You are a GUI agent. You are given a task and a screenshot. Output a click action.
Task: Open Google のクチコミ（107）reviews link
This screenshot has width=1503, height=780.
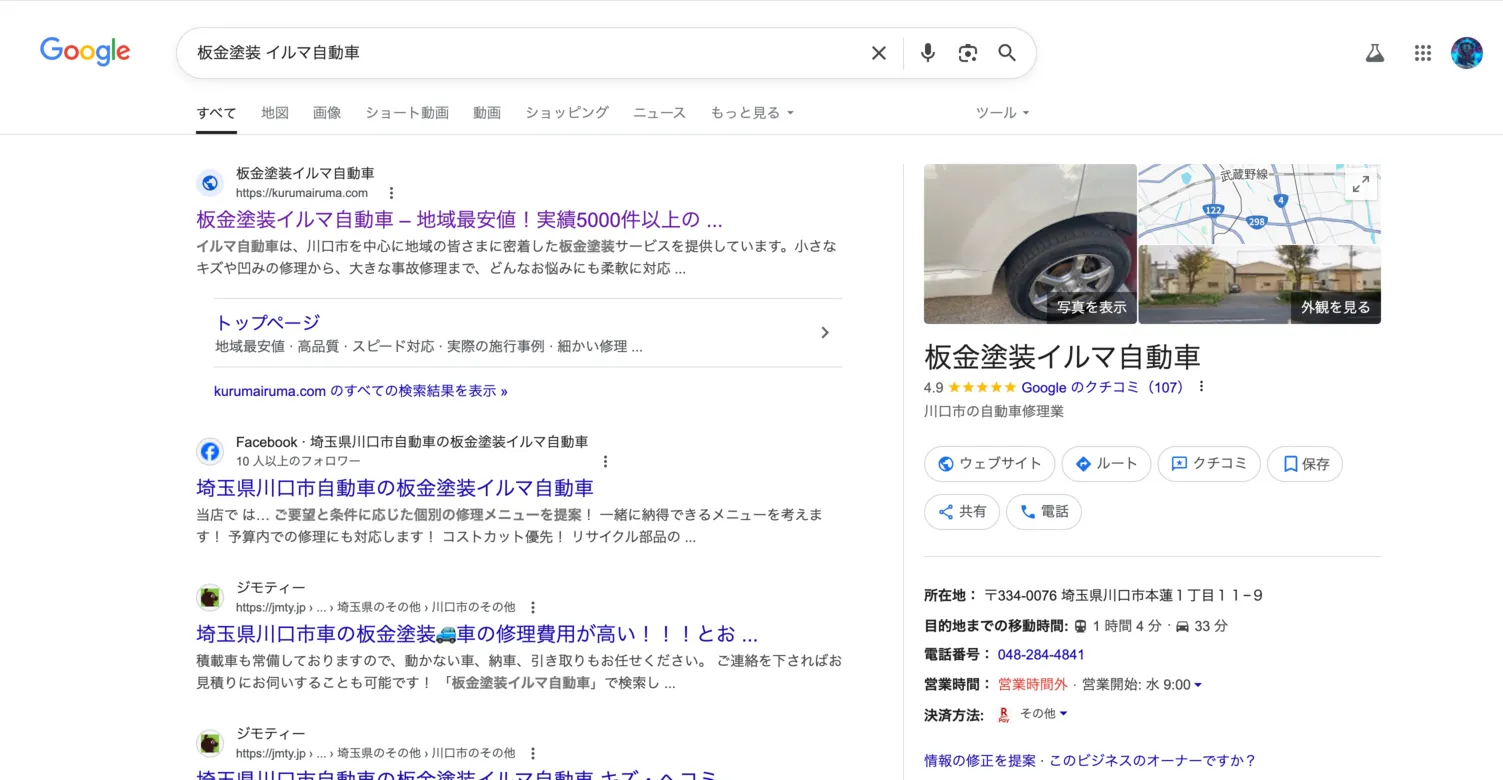1103,387
